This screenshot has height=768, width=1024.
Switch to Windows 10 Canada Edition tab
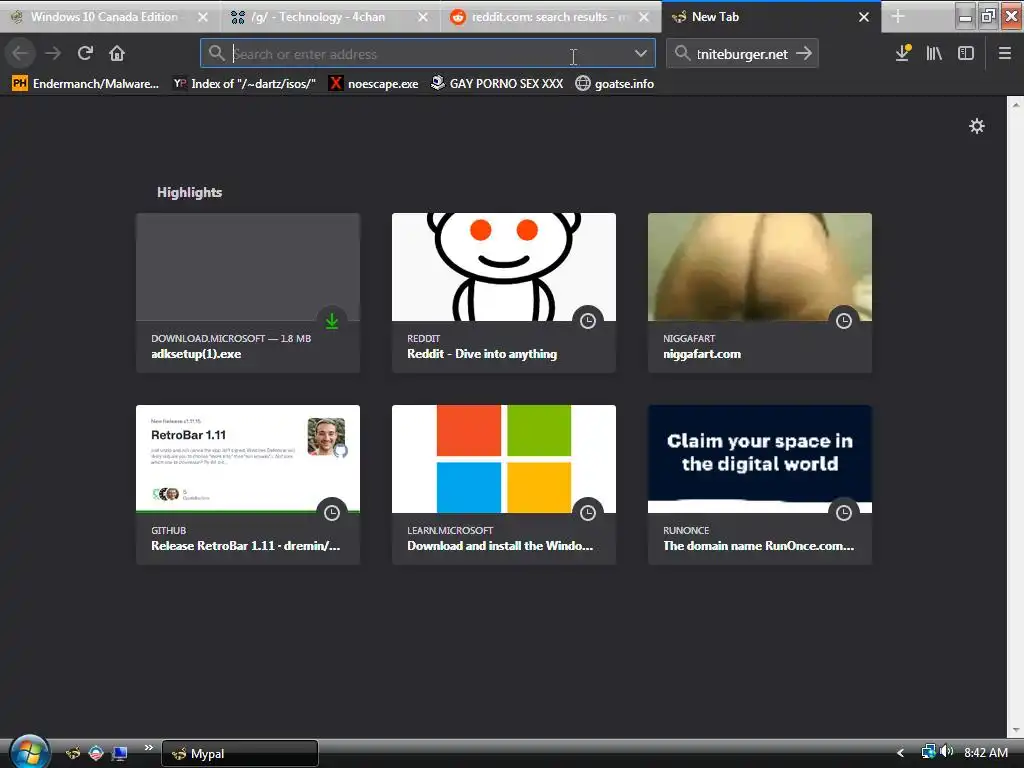tap(104, 17)
